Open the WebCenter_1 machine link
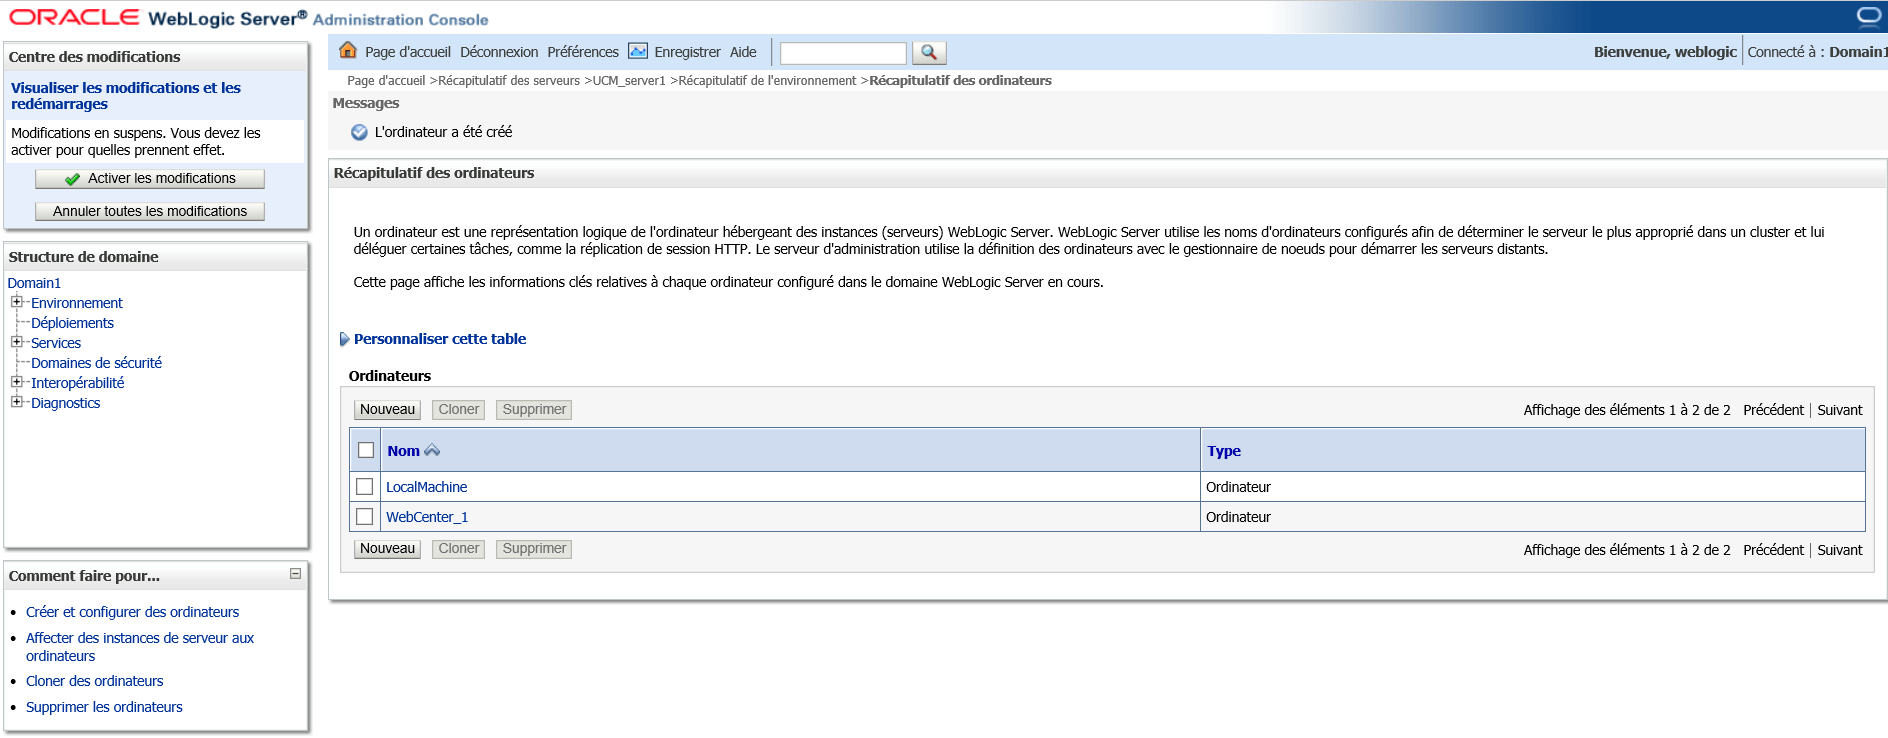Viewport: 1888px width, 738px height. (427, 517)
